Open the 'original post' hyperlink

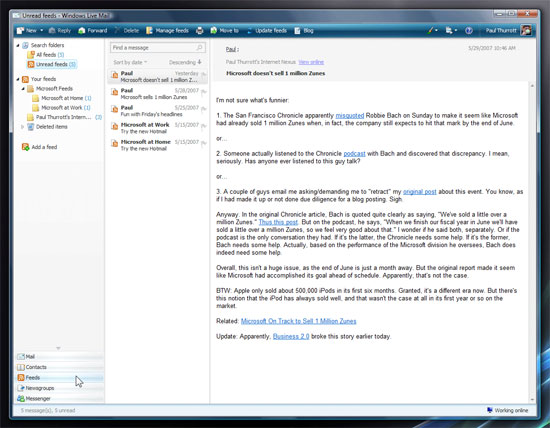click(x=420, y=192)
